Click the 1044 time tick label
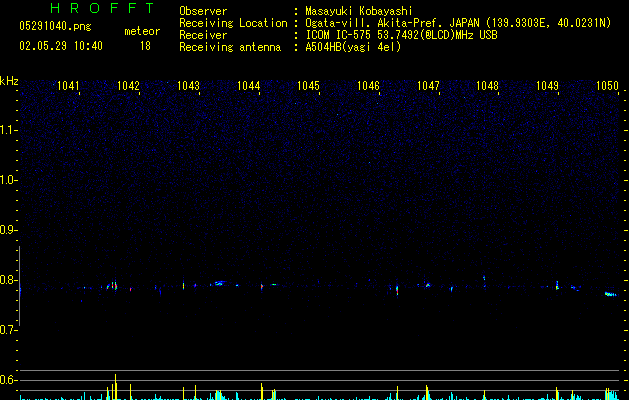This screenshot has height=400, width=629. coord(248,86)
